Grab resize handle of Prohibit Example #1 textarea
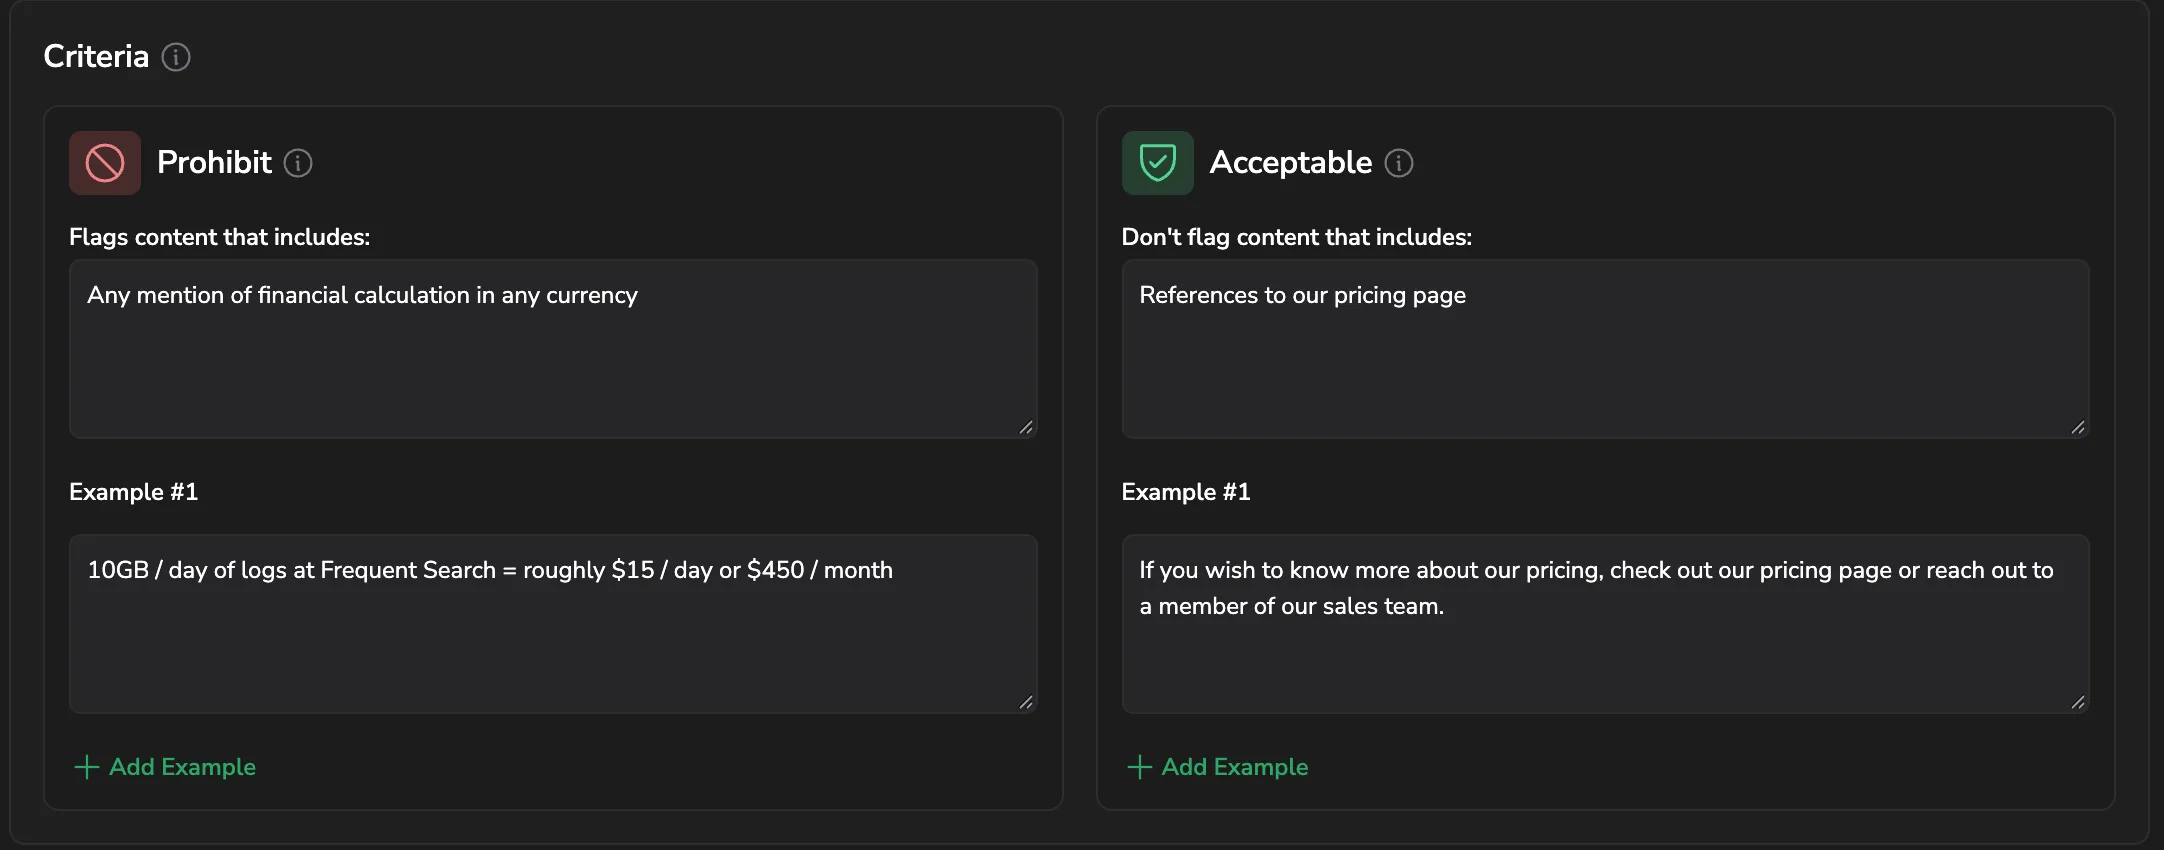This screenshot has height=850, width=2164. point(1026,702)
